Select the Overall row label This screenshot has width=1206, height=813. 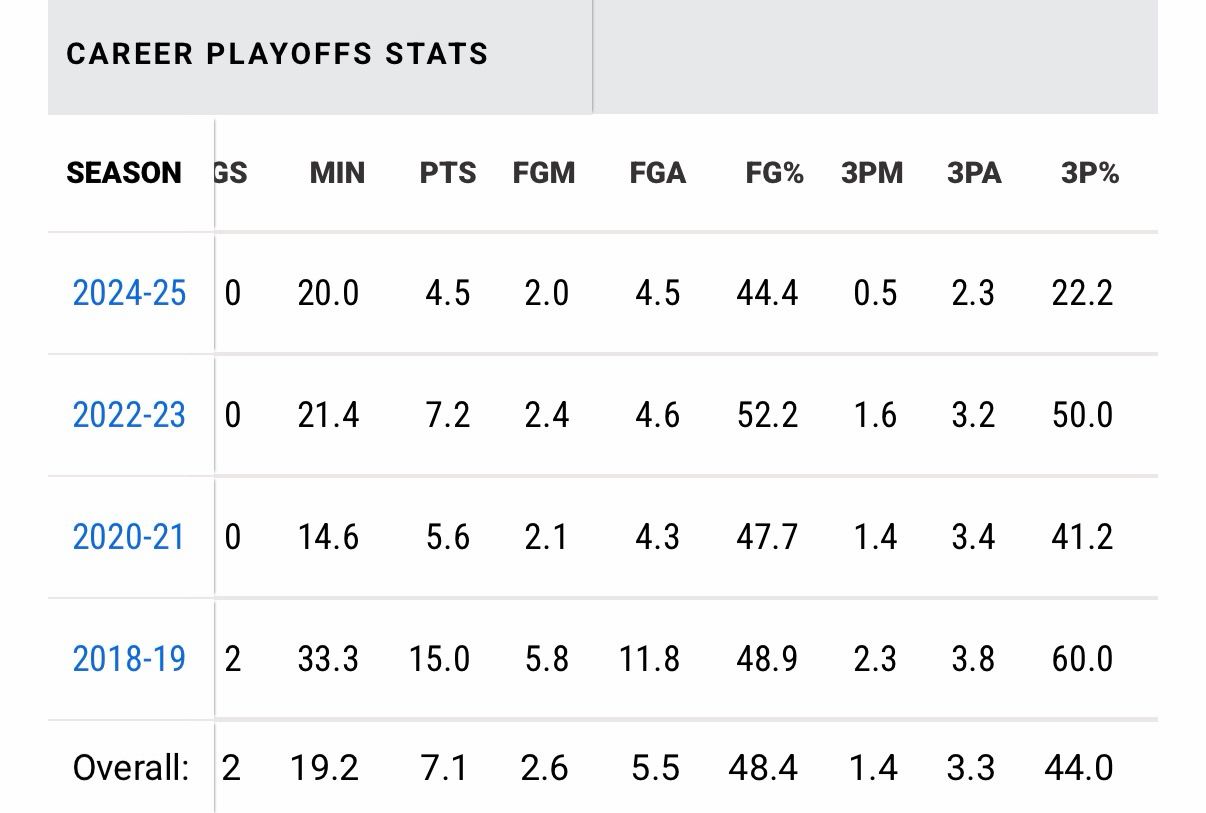point(130,768)
